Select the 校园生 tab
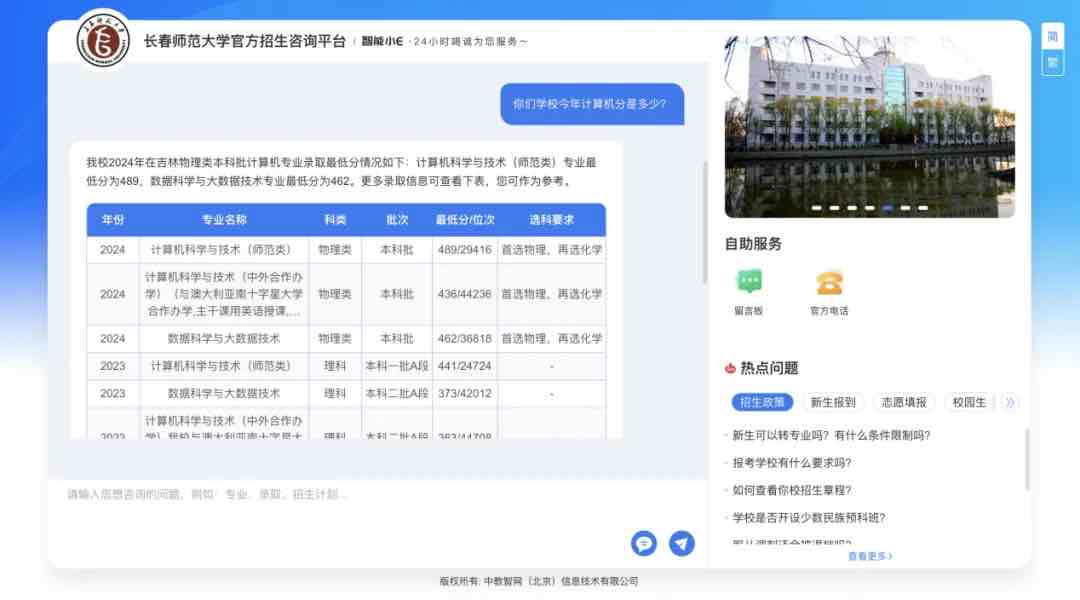Viewport: 1080px width, 600px height. [969, 402]
